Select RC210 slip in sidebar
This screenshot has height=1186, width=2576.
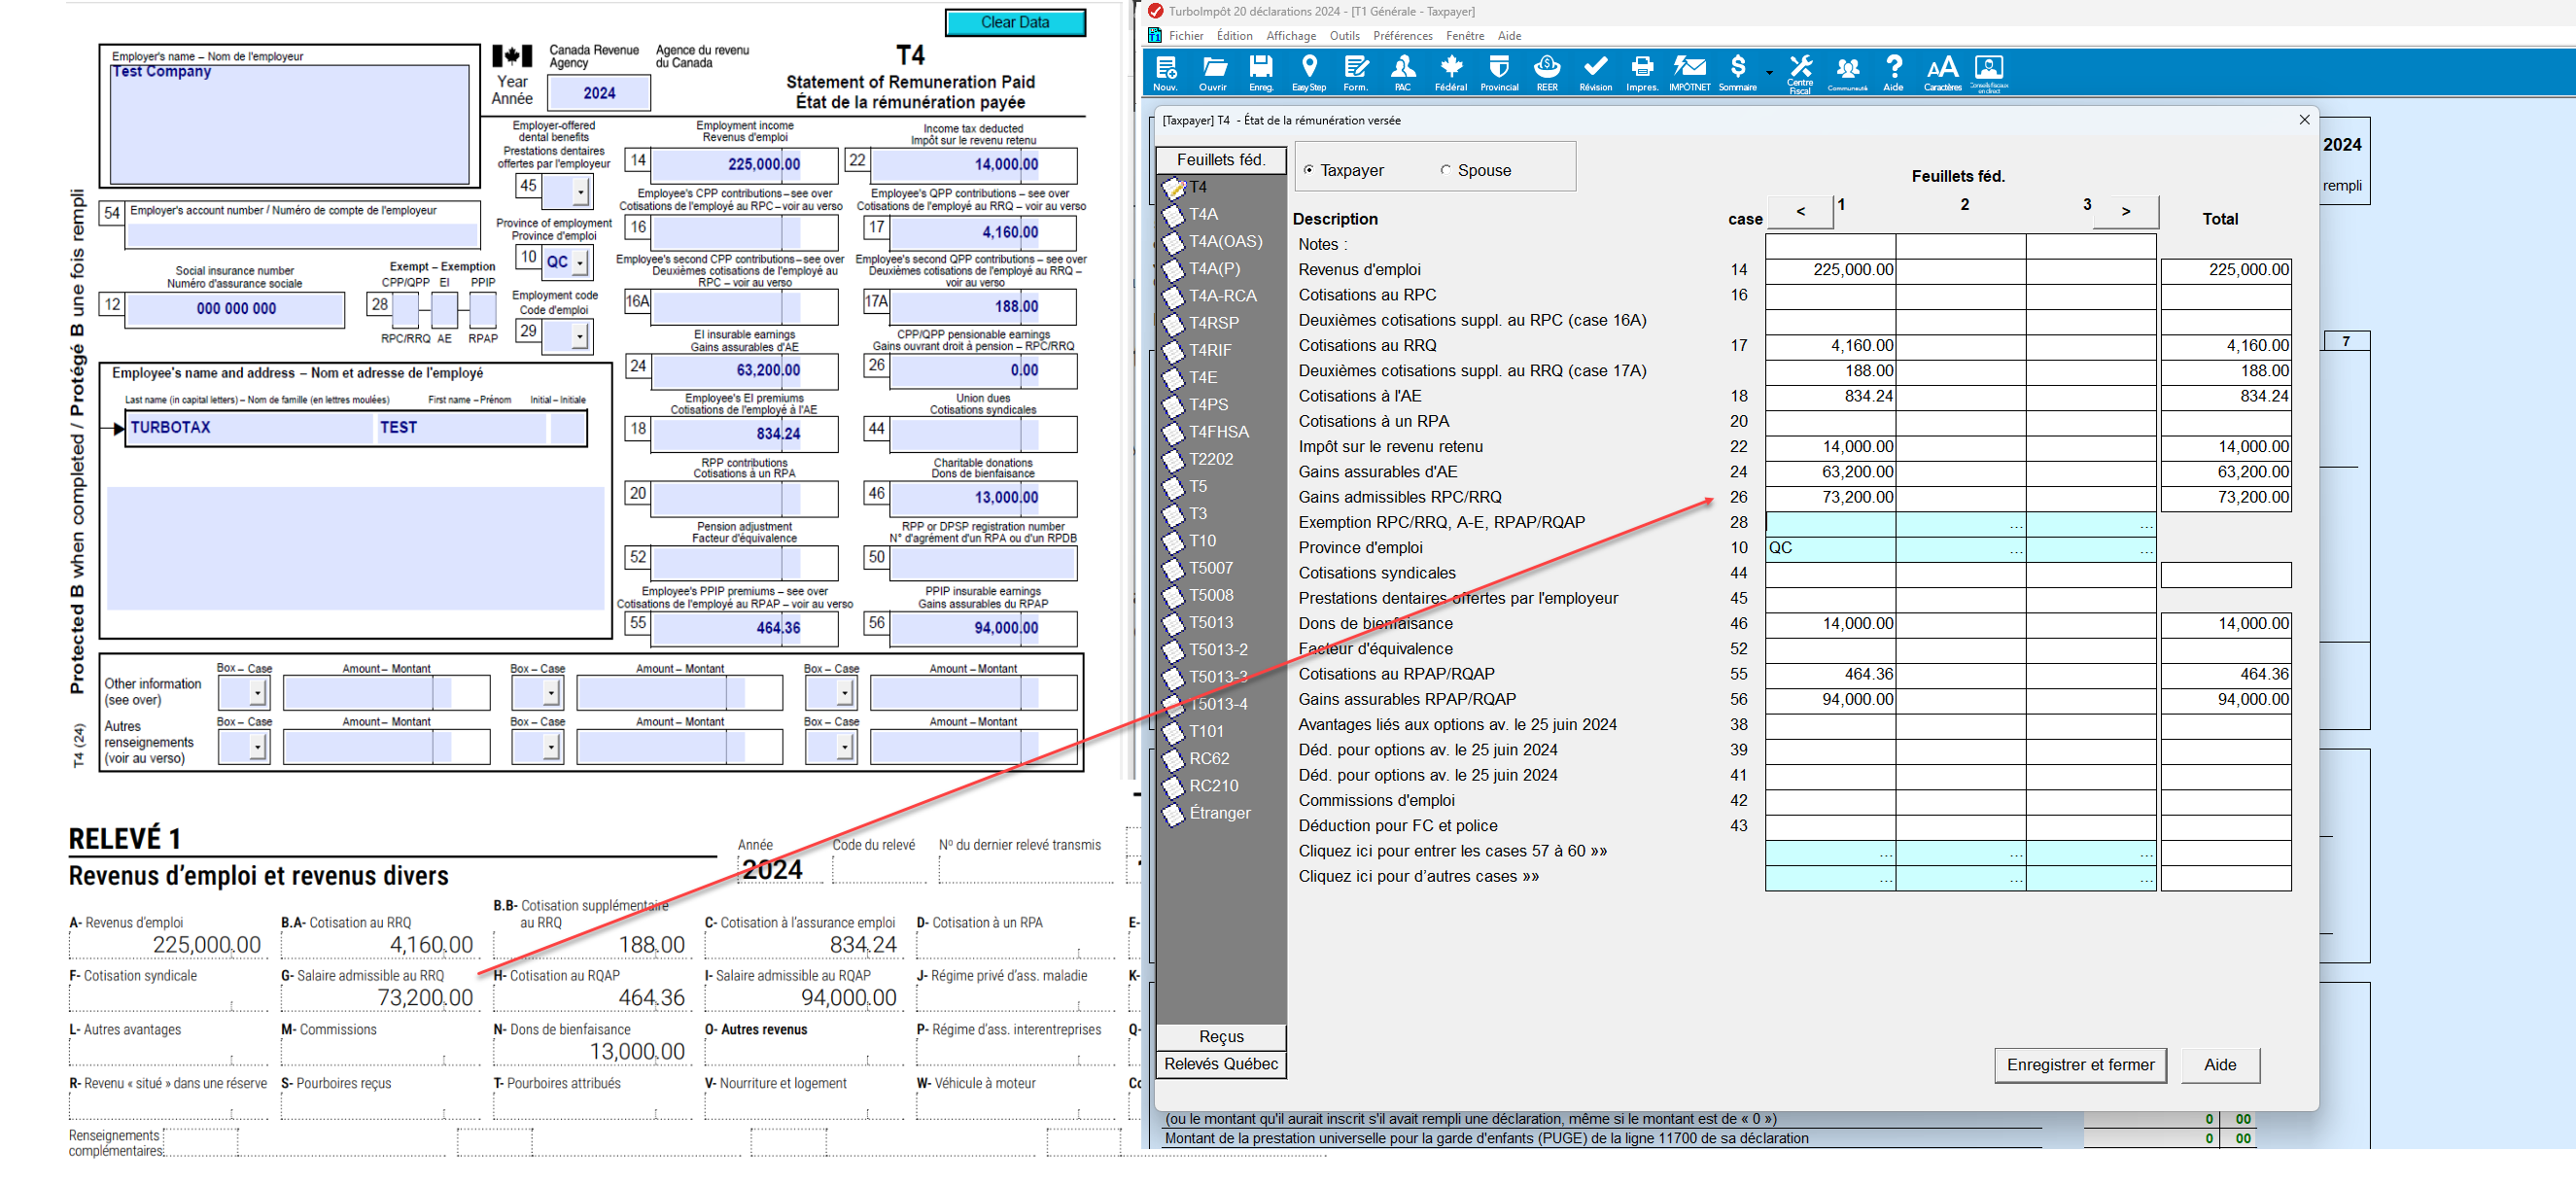(1213, 786)
